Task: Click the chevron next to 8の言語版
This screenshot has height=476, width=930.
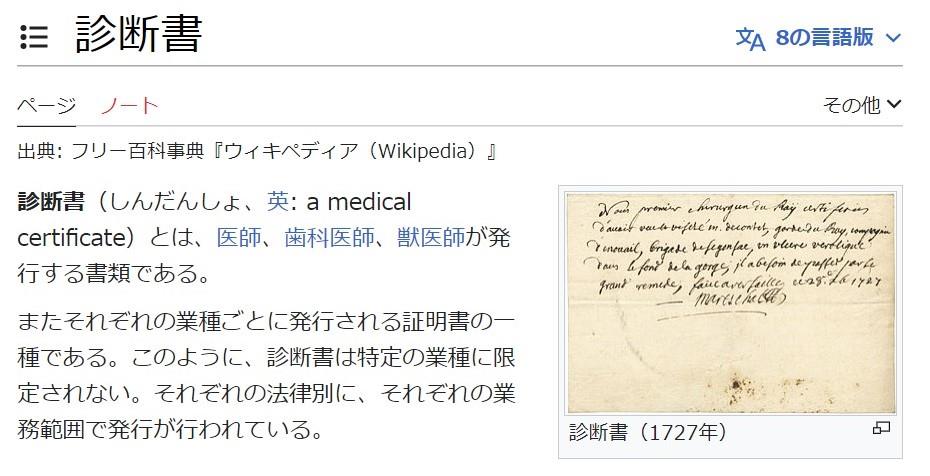Action: click(x=893, y=39)
